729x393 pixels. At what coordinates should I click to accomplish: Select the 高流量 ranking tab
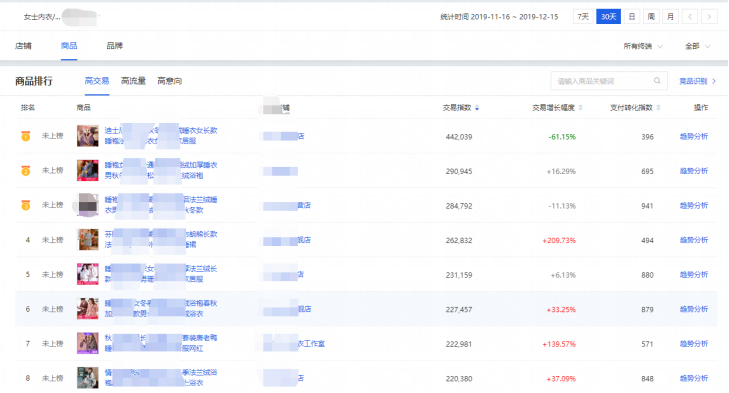(x=133, y=81)
